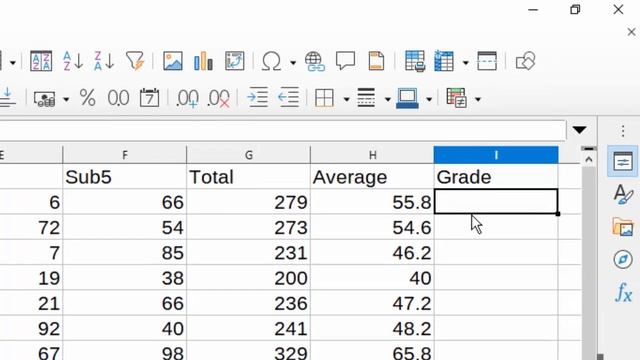Select the Total header cell
Image resolution: width=640 pixels, height=360 pixels.
point(249,177)
